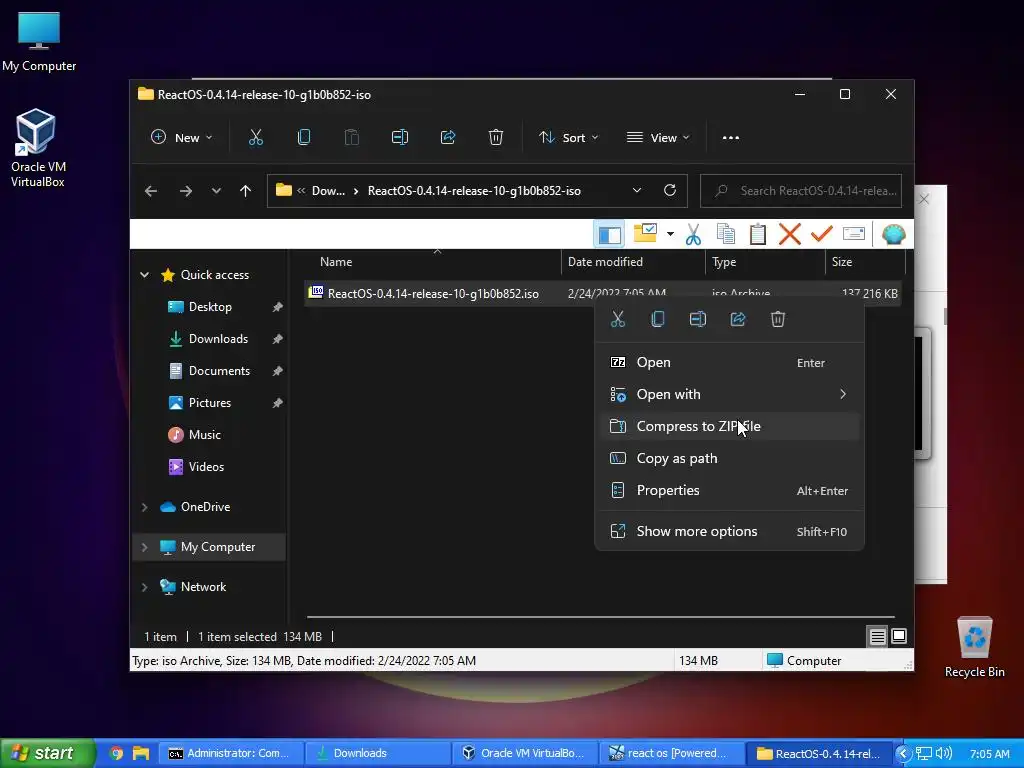Click the Copy icon at the top of the context menu
Image resolution: width=1024 pixels, height=768 pixels.
click(x=658, y=319)
